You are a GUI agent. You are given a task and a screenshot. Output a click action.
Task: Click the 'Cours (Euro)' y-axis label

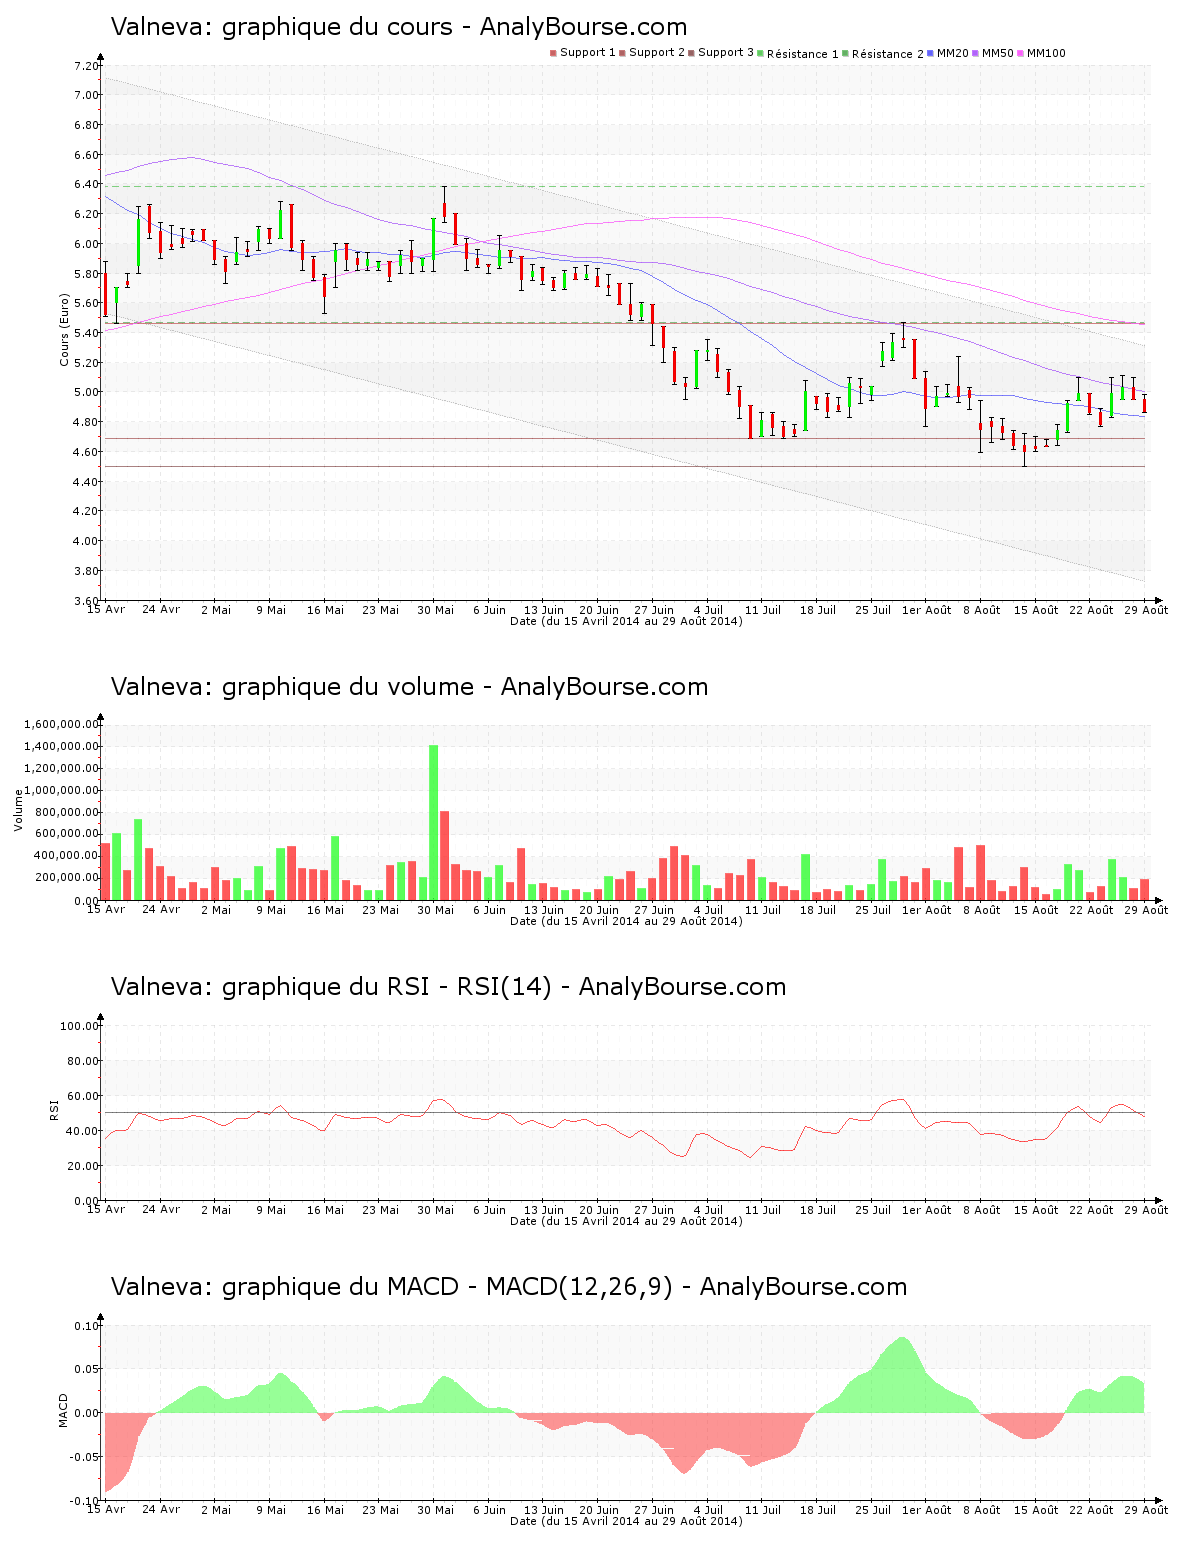coord(65,330)
